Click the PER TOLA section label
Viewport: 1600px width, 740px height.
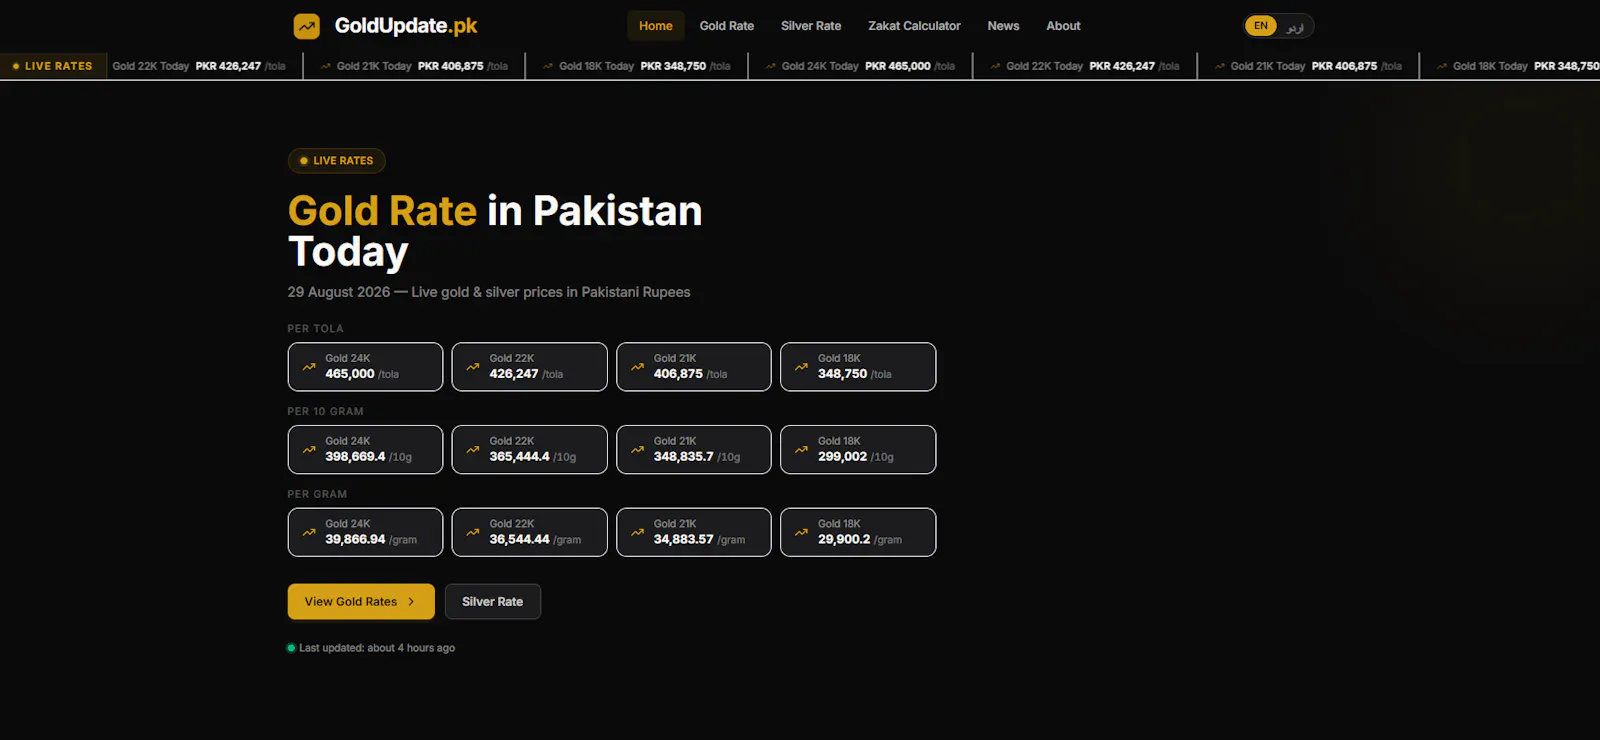[x=315, y=329]
